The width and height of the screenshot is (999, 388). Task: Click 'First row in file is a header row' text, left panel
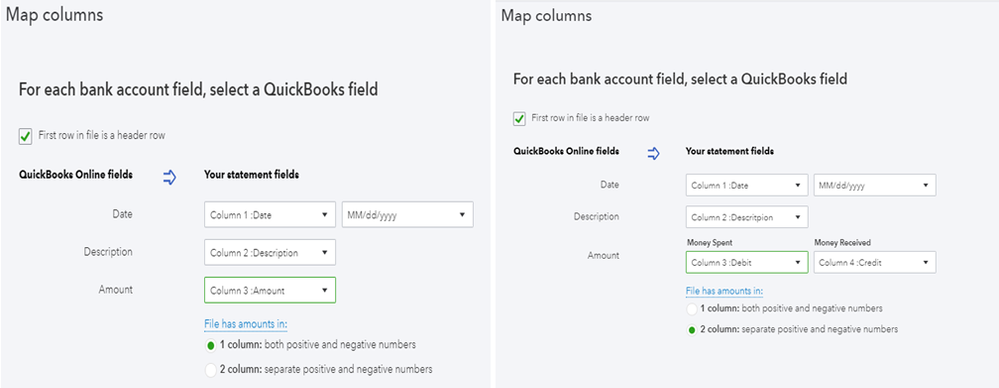(x=103, y=136)
